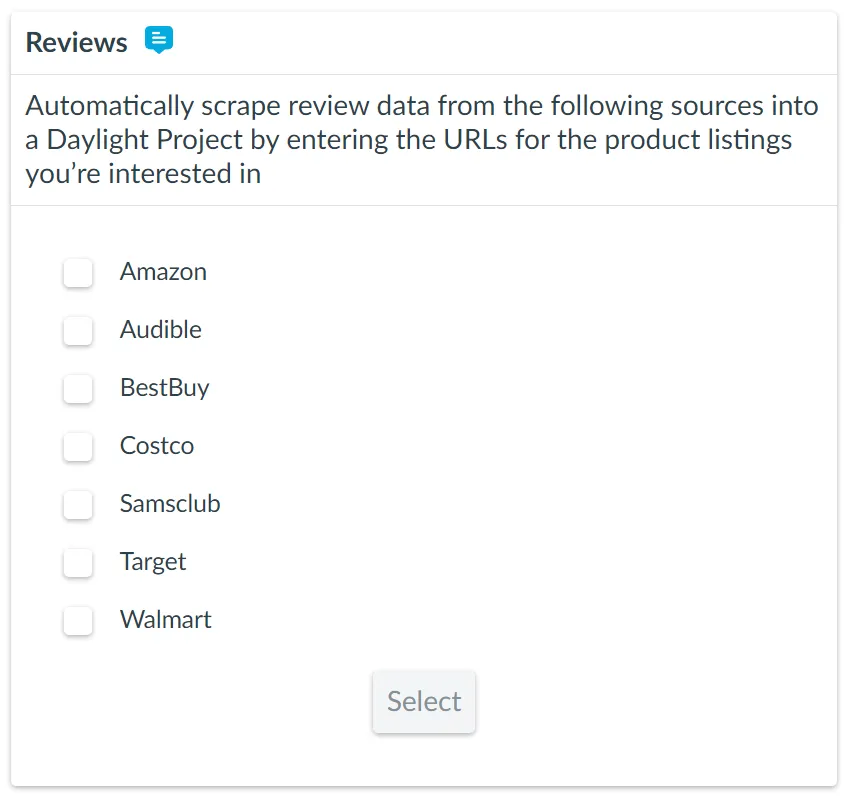Check the Amazon checkbox
This screenshot has height=798, width=845.
coord(78,272)
